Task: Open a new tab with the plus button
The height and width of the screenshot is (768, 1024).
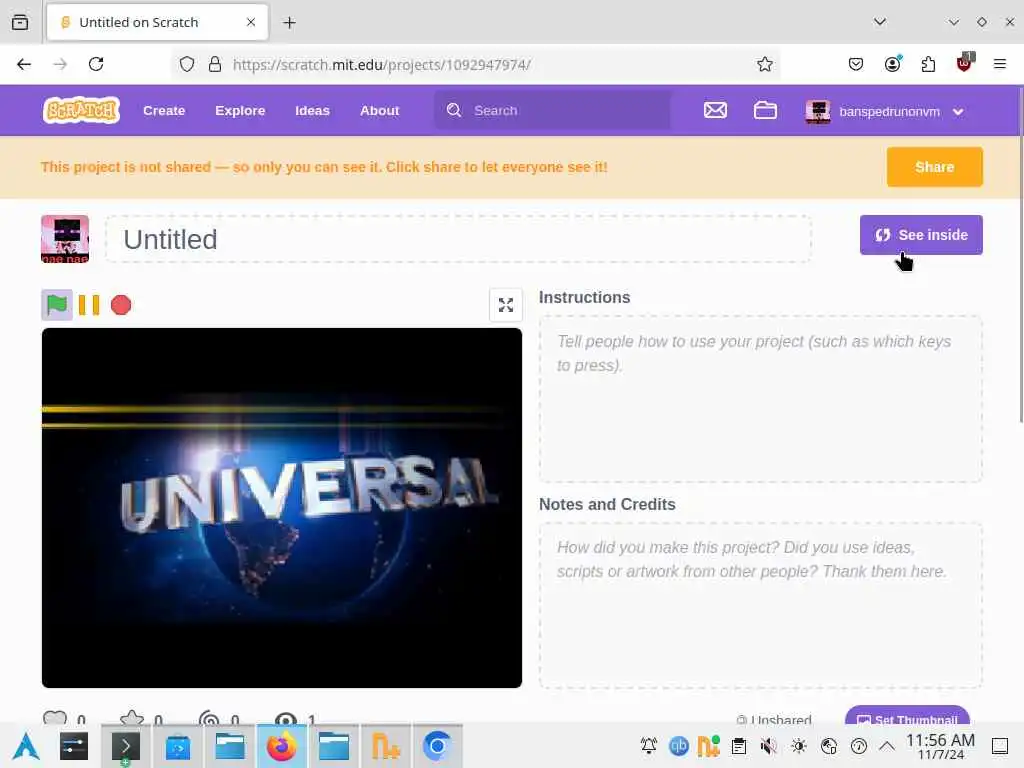Action: point(289,22)
